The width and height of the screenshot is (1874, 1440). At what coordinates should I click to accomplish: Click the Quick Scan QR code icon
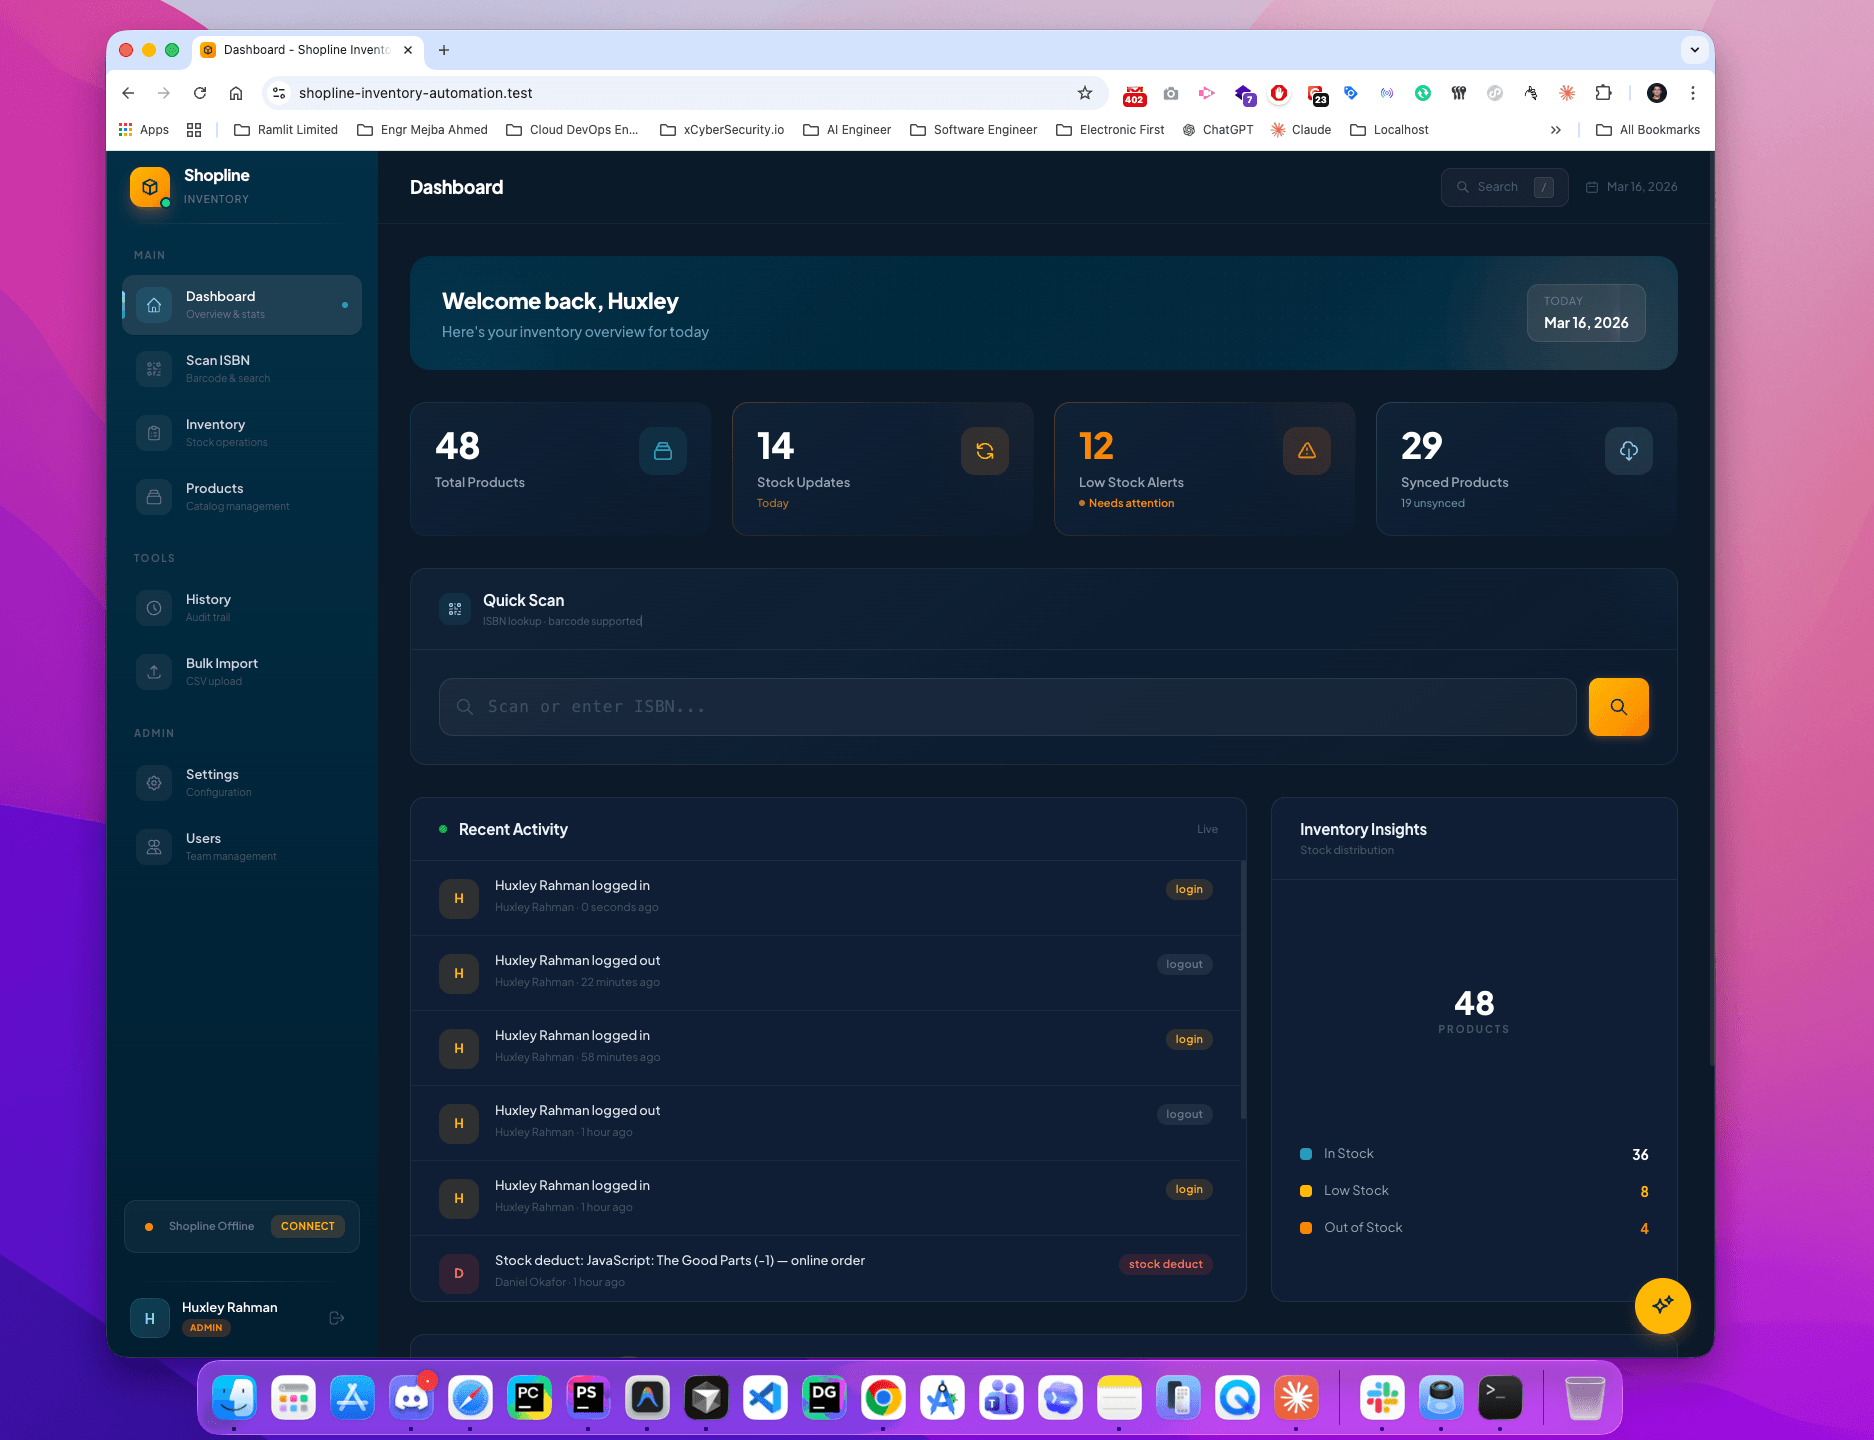pos(455,609)
